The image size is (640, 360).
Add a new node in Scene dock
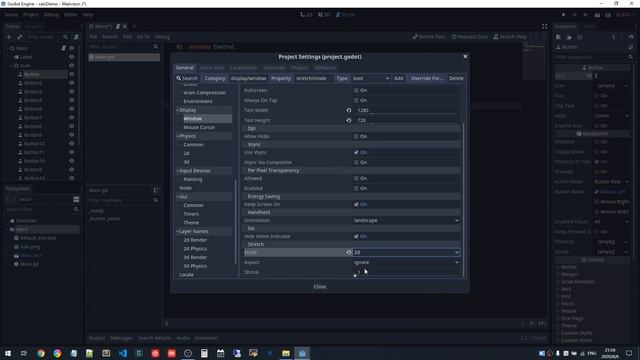9,37
